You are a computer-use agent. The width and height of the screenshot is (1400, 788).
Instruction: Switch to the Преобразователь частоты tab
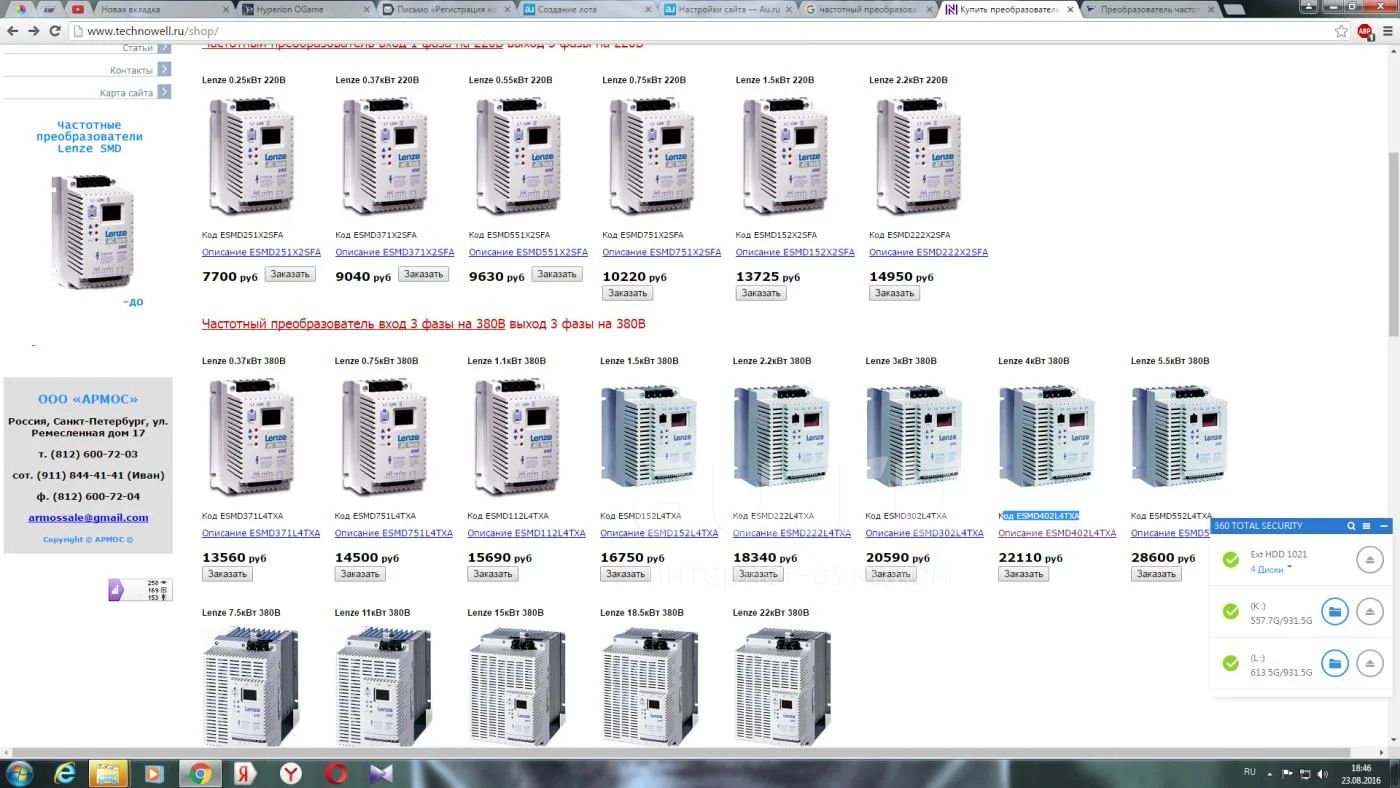(1150, 9)
